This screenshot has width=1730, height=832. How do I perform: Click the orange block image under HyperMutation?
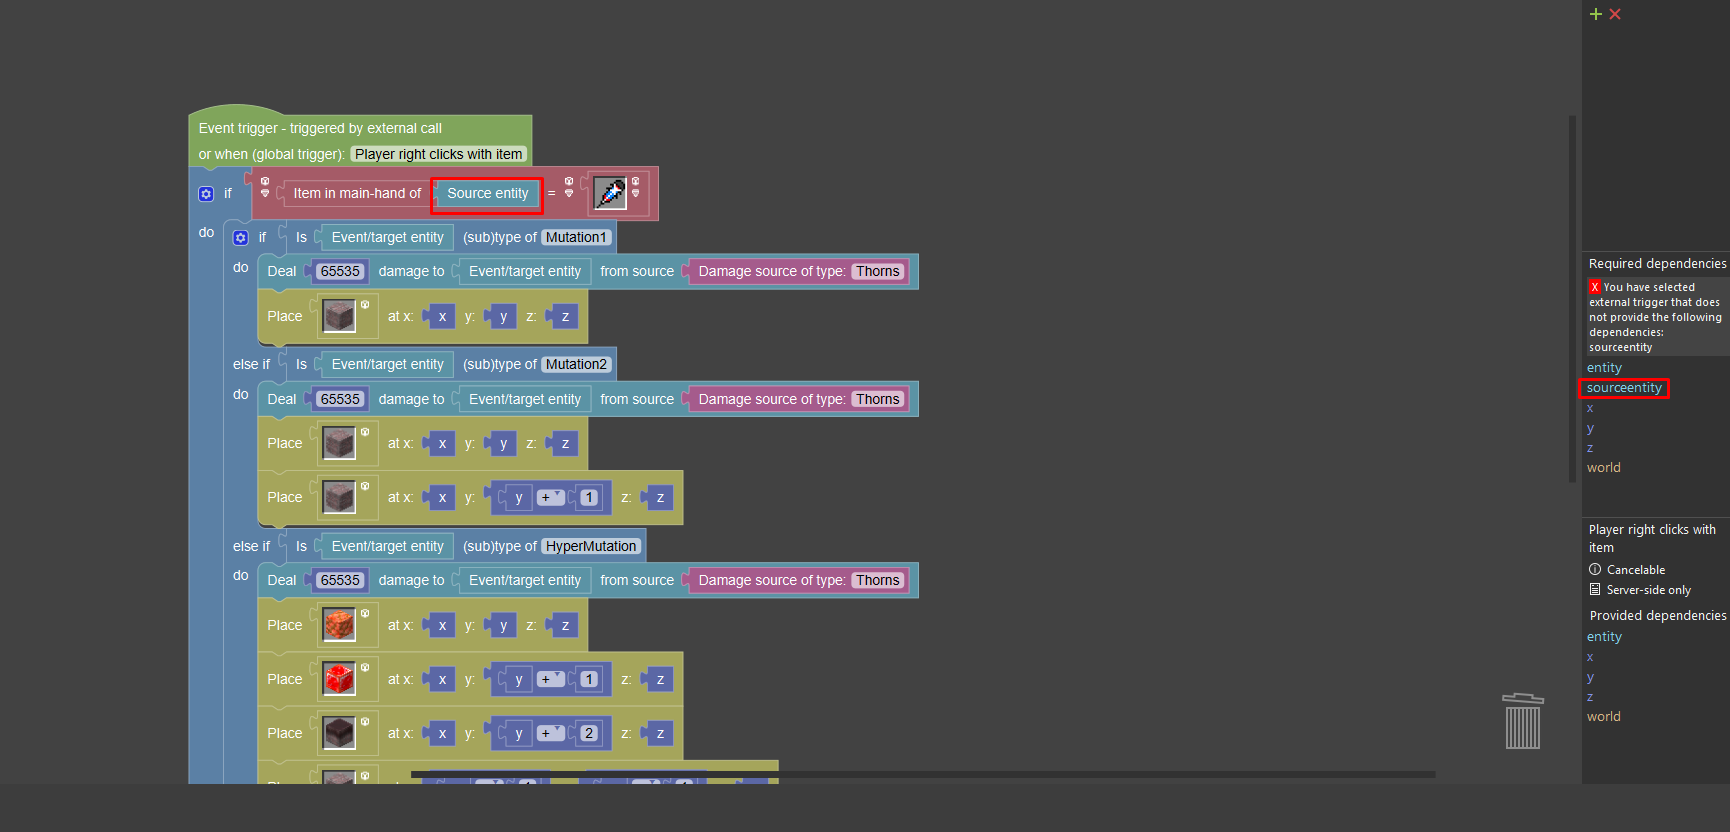click(339, 625)
